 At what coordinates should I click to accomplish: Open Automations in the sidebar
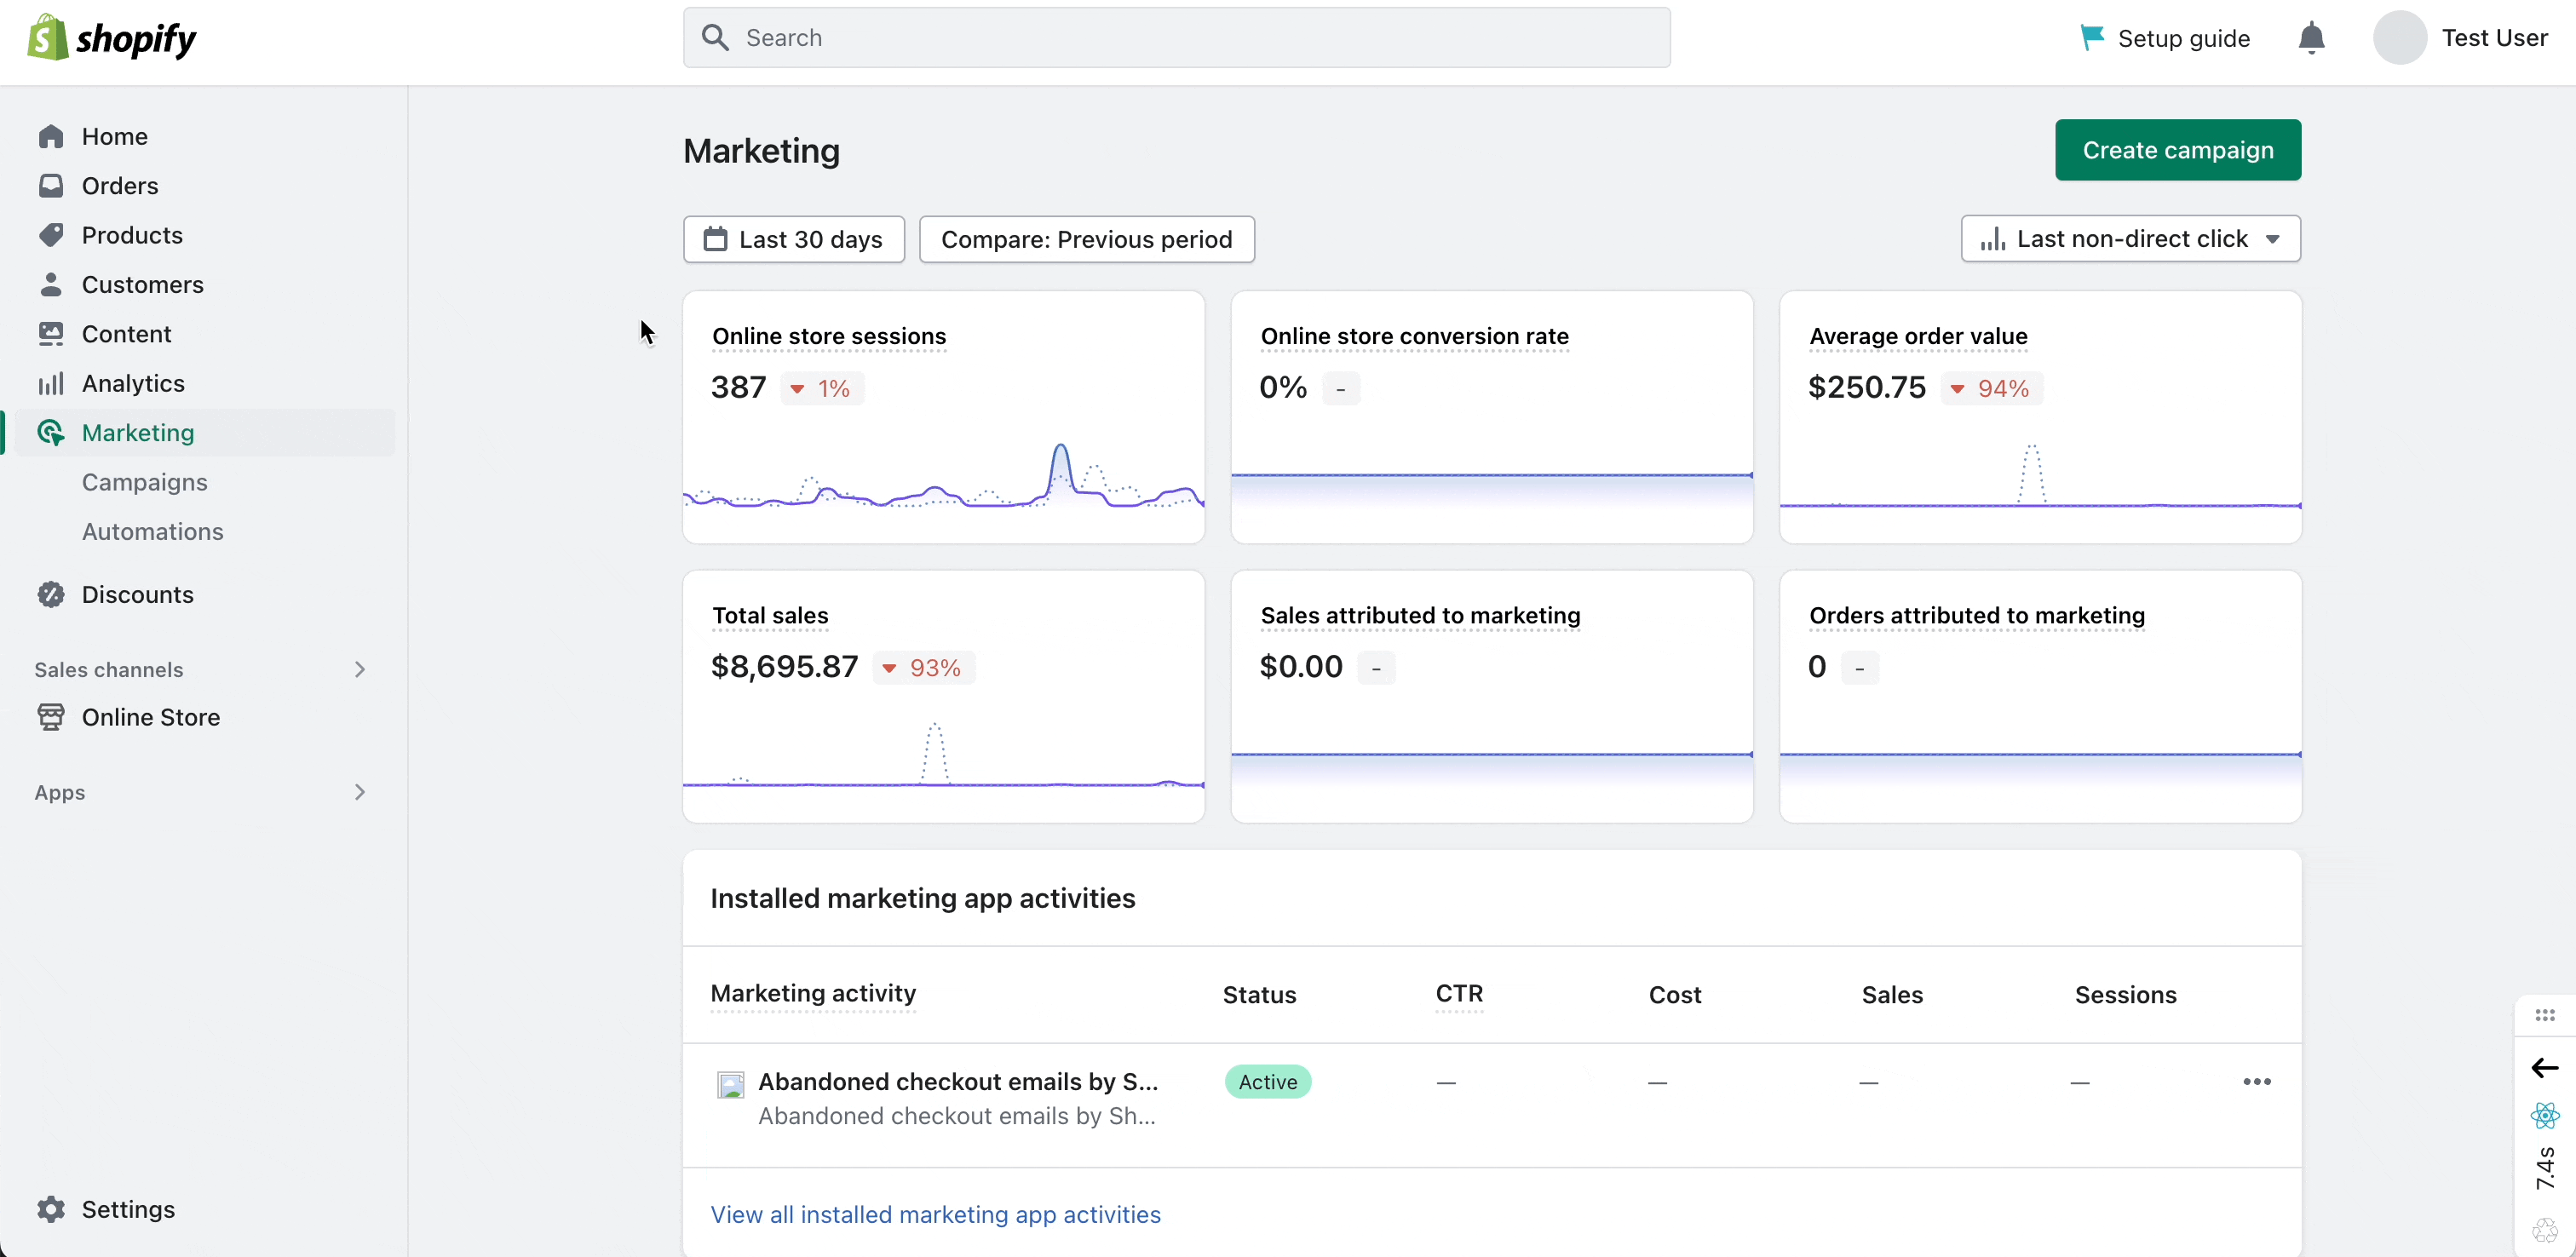(153, 532)
